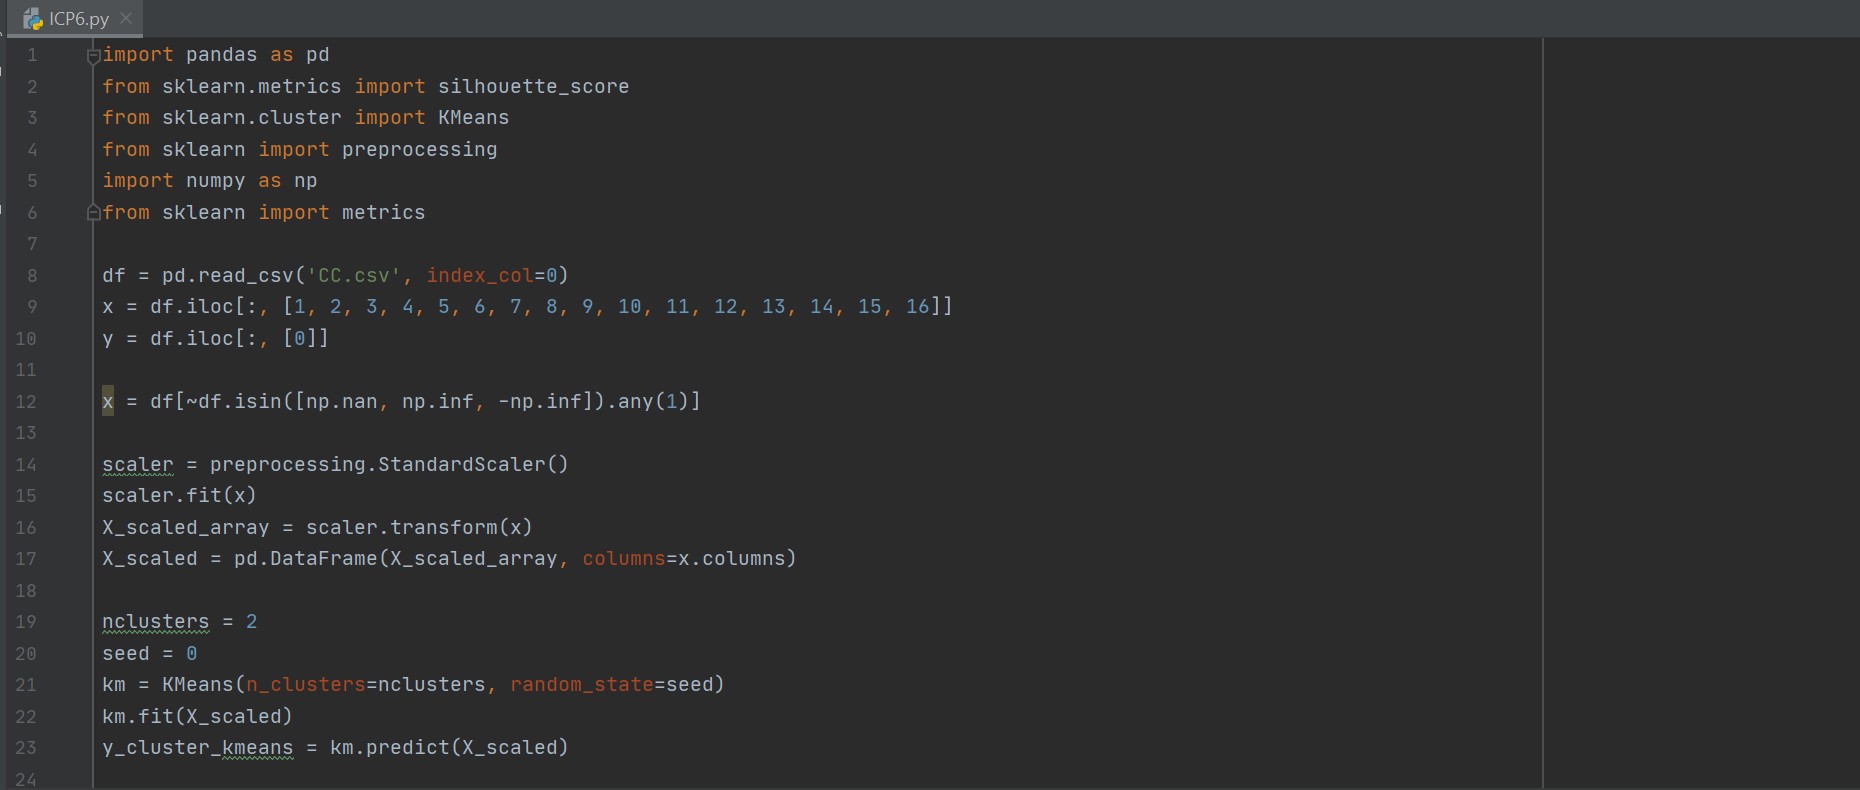Click line number 19 in the gutter
Image resolution: width=1860 pixels, height=790 pixels.
(x=26, y=622)
